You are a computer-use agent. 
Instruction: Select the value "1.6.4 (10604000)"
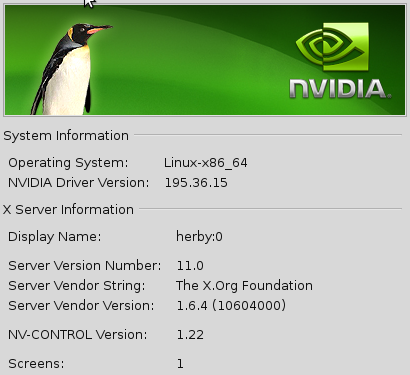[231, 306]
